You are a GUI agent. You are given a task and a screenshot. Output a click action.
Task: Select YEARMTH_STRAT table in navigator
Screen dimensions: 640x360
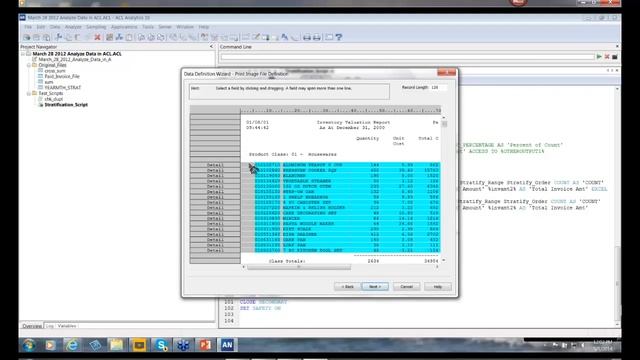(x=62, y=88)
